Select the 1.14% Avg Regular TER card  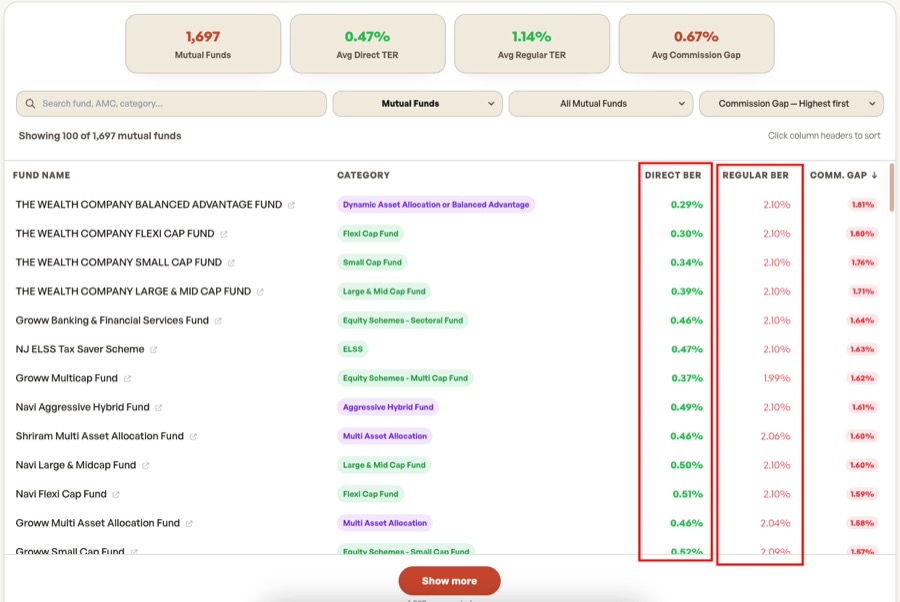[x=532, y=44]
